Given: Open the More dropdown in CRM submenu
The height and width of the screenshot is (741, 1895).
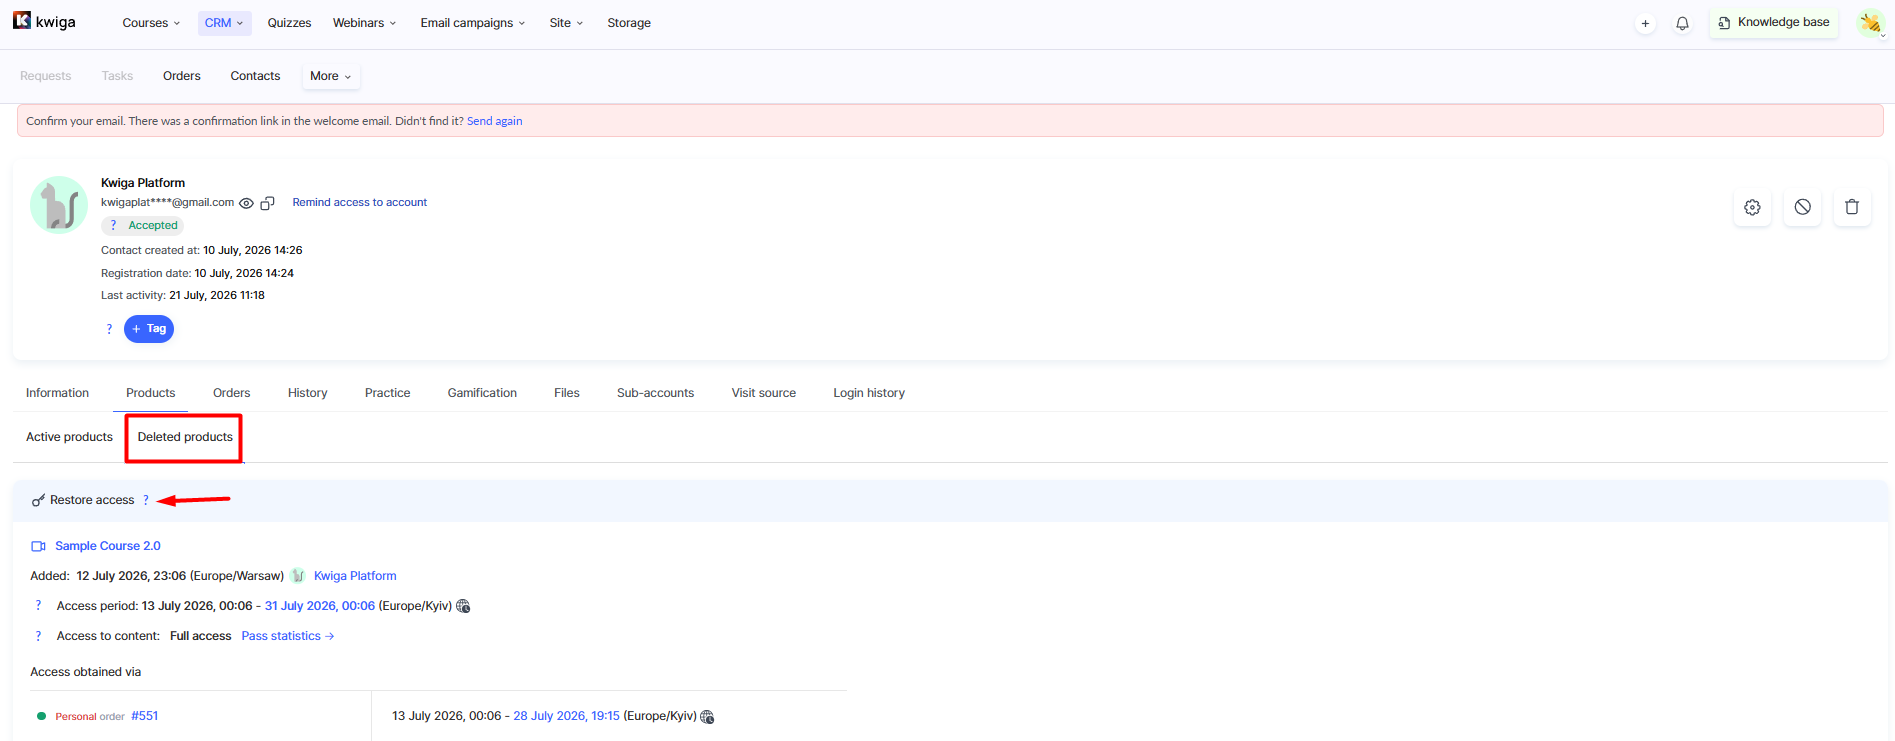Looking at the screenshot, I should 330,76.
